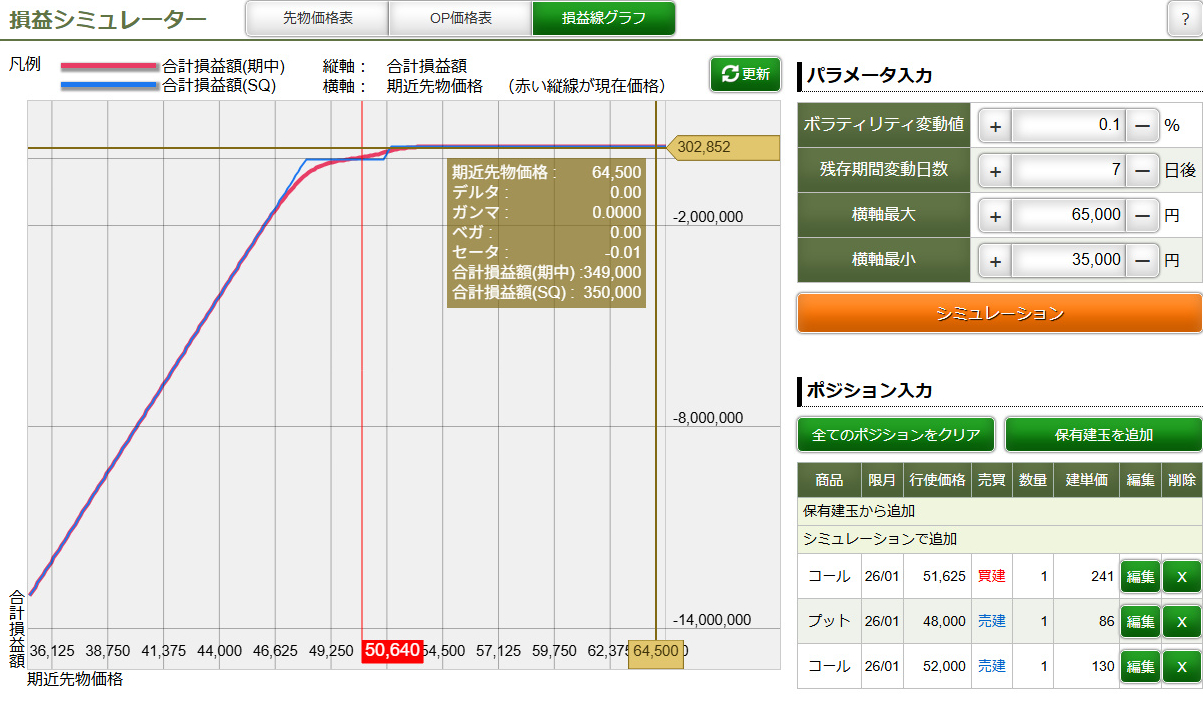Edit the 51,625 call position
Viewport: 1203px width, 728px height.
[x=1140, y=577]
